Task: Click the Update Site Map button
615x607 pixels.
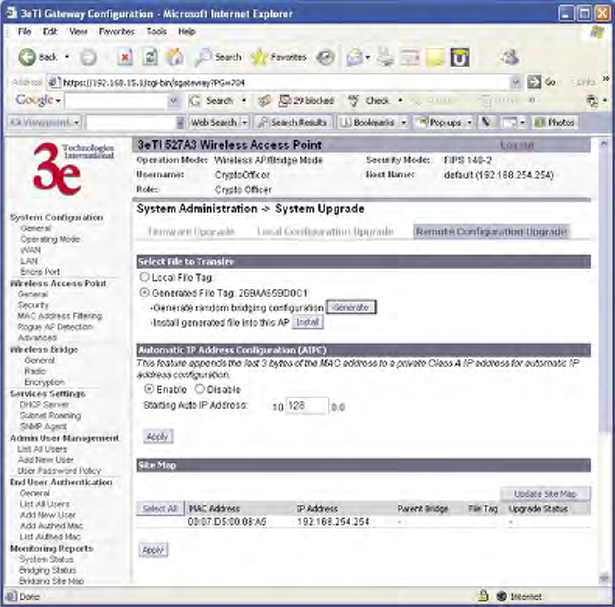Action: click(545, 494)
